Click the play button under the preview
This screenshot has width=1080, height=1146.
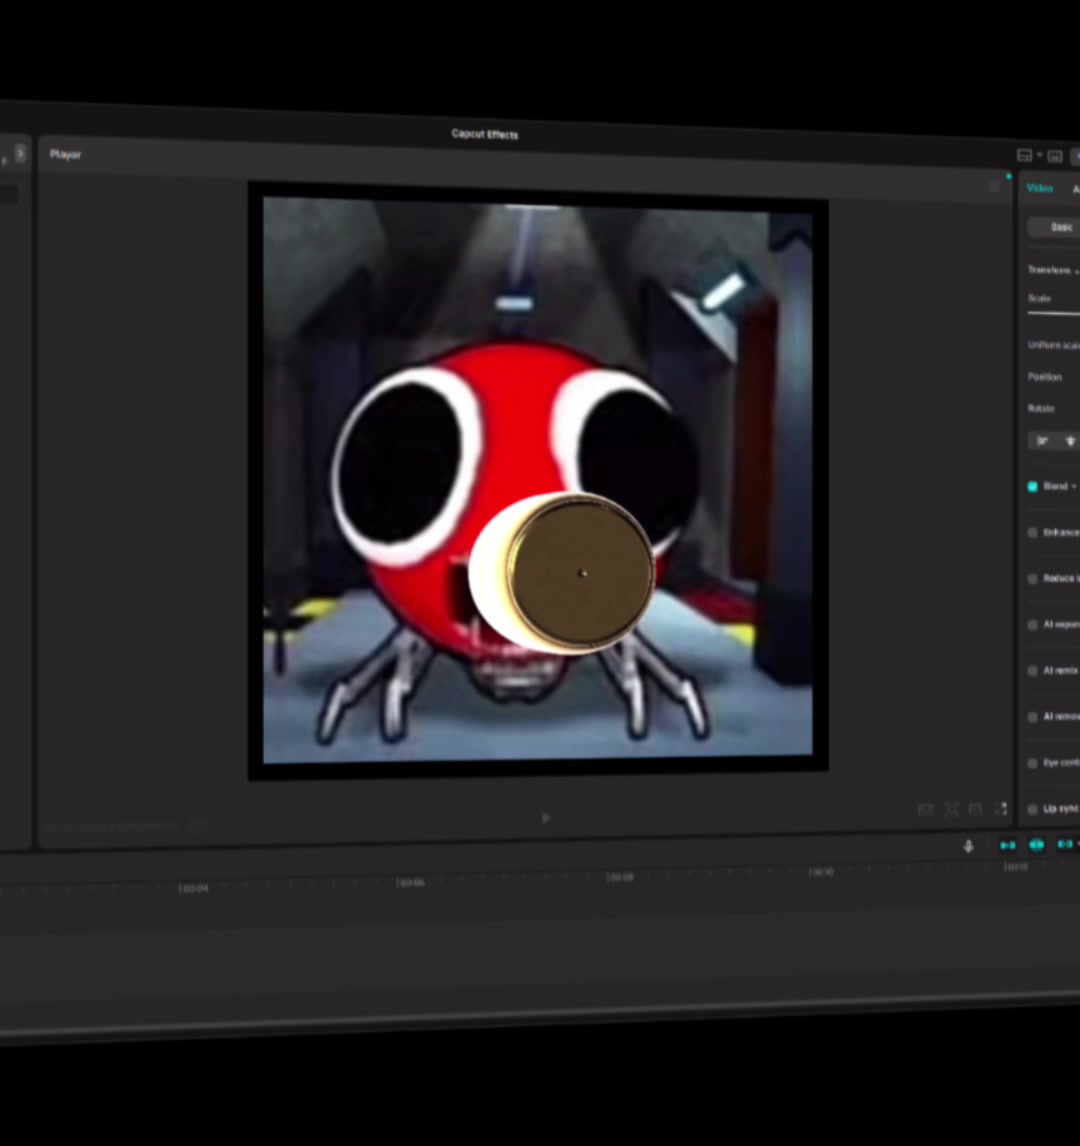[x=546, y=818]
